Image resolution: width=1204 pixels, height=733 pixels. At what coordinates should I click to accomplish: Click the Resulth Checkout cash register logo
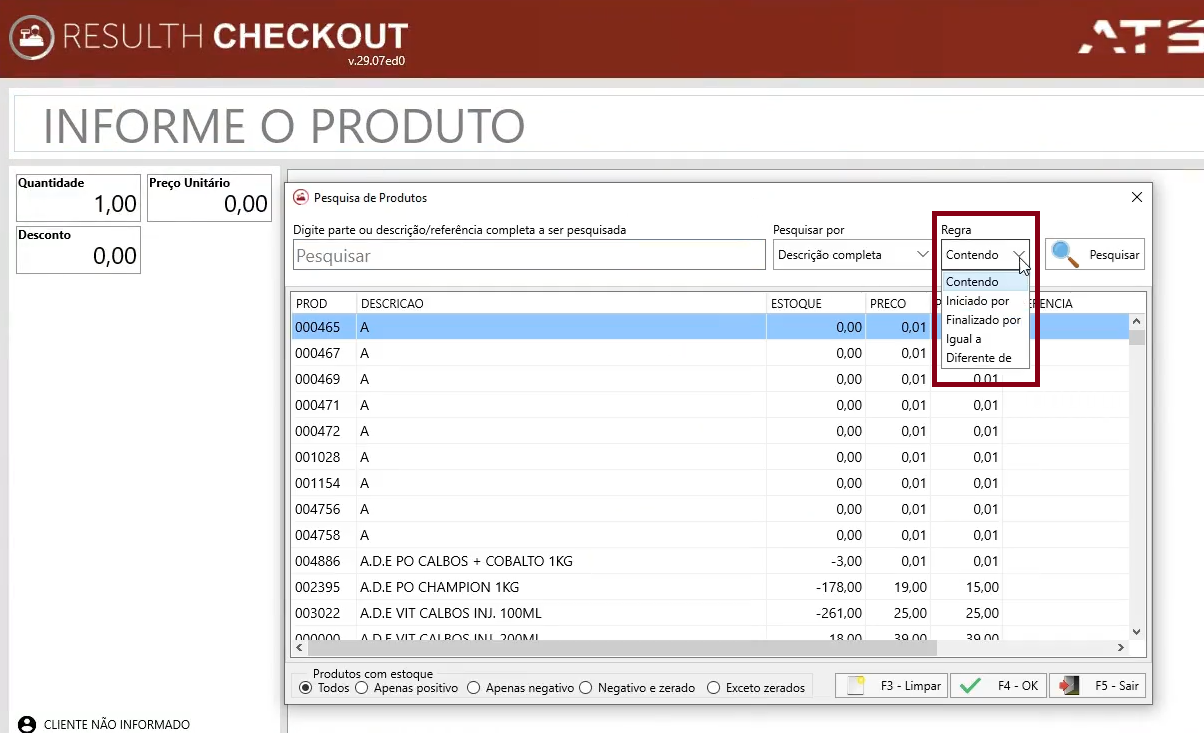click(32, 38)
